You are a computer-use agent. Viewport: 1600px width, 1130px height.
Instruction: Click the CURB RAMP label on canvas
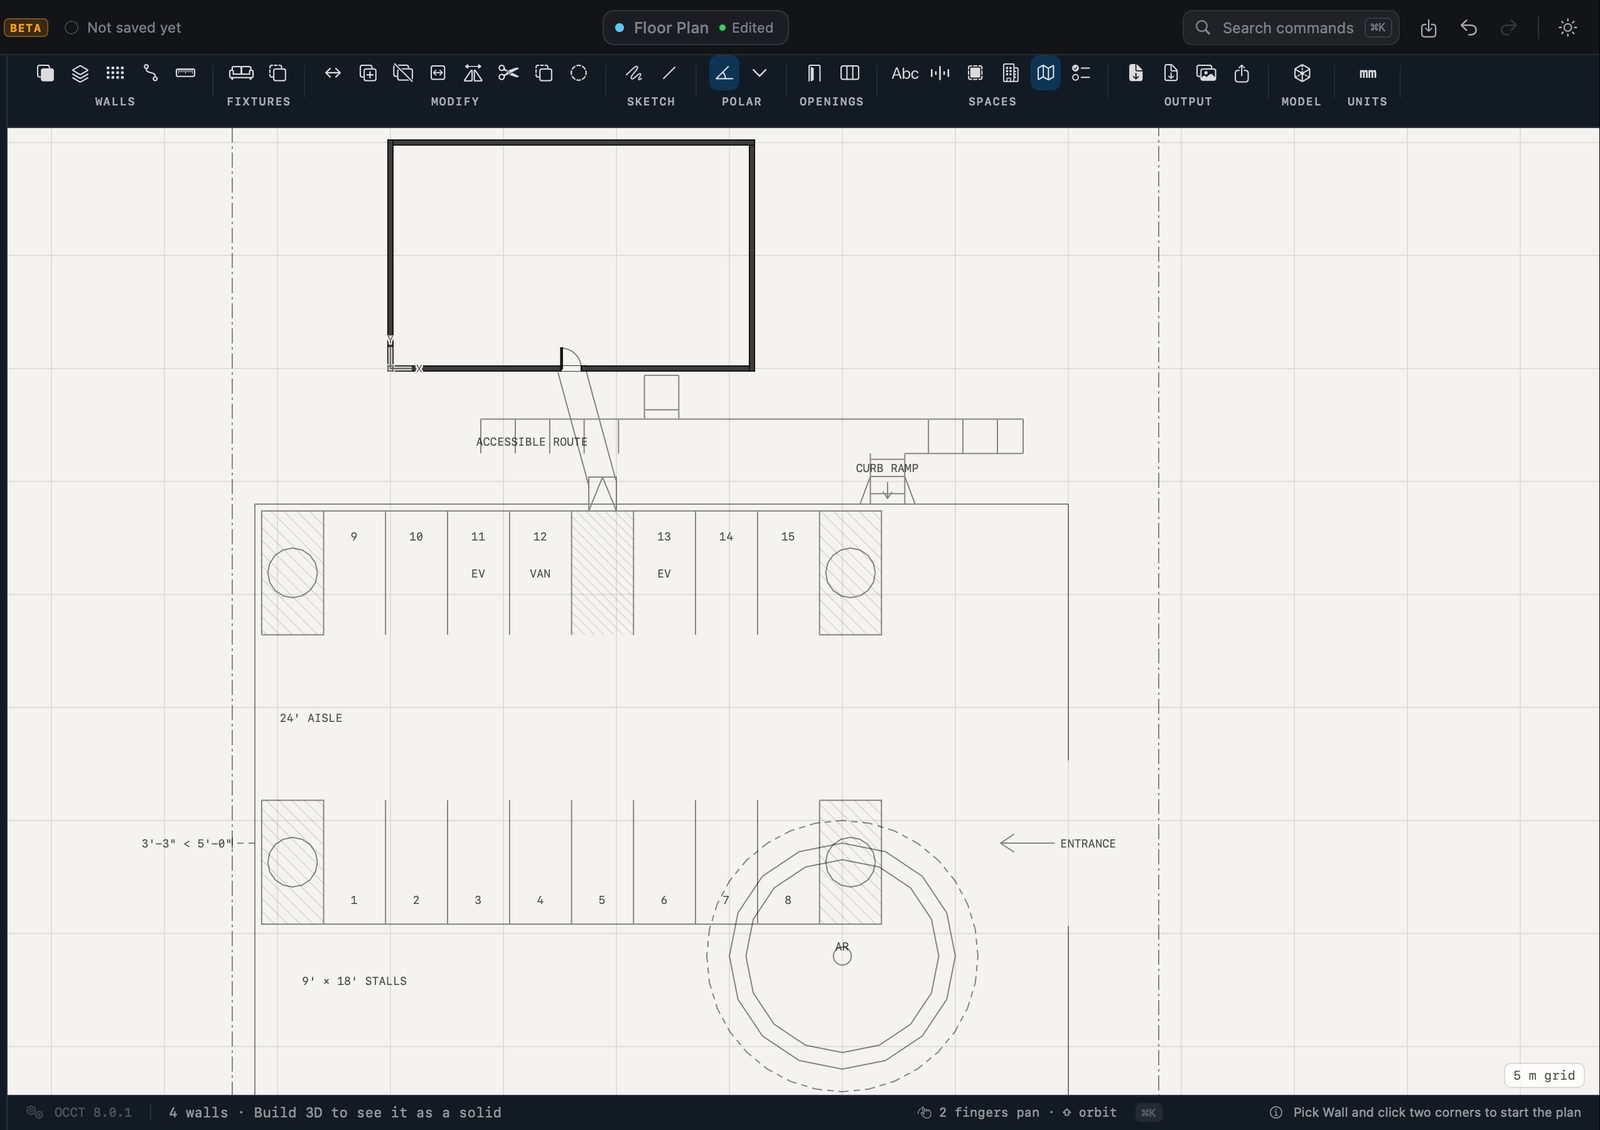click(887, 468)
